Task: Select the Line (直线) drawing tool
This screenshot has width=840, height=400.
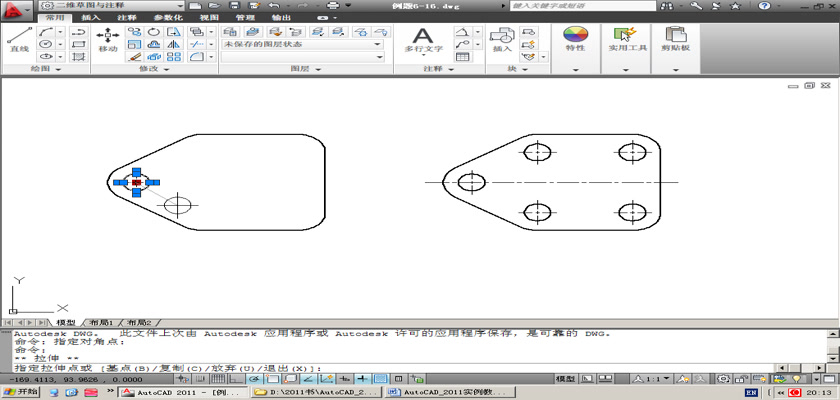Action: 18,40
